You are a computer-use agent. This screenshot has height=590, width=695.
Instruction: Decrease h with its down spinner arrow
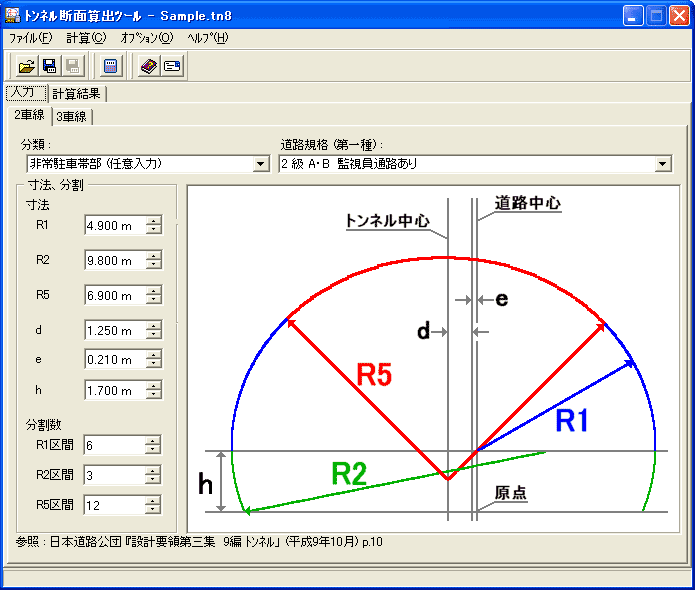coord(154,395)
